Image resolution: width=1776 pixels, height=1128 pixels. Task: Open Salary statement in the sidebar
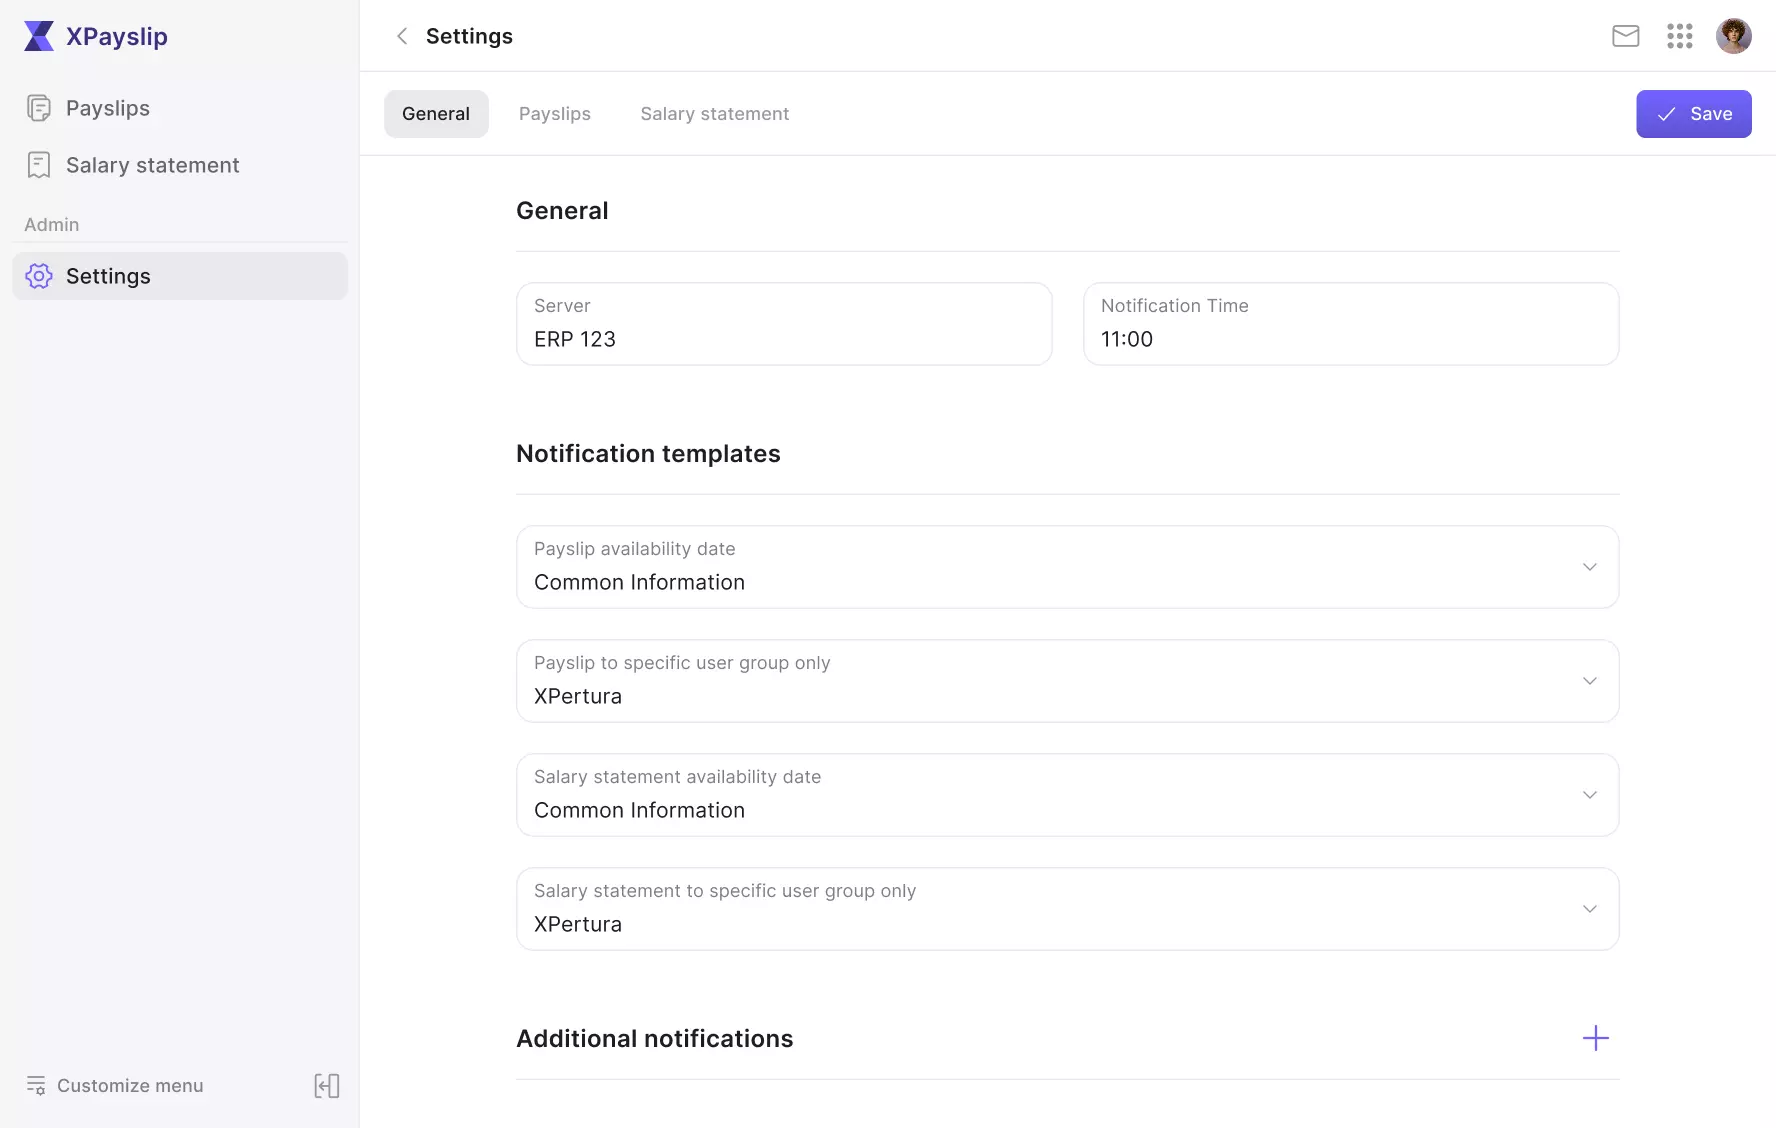(180, 165)
